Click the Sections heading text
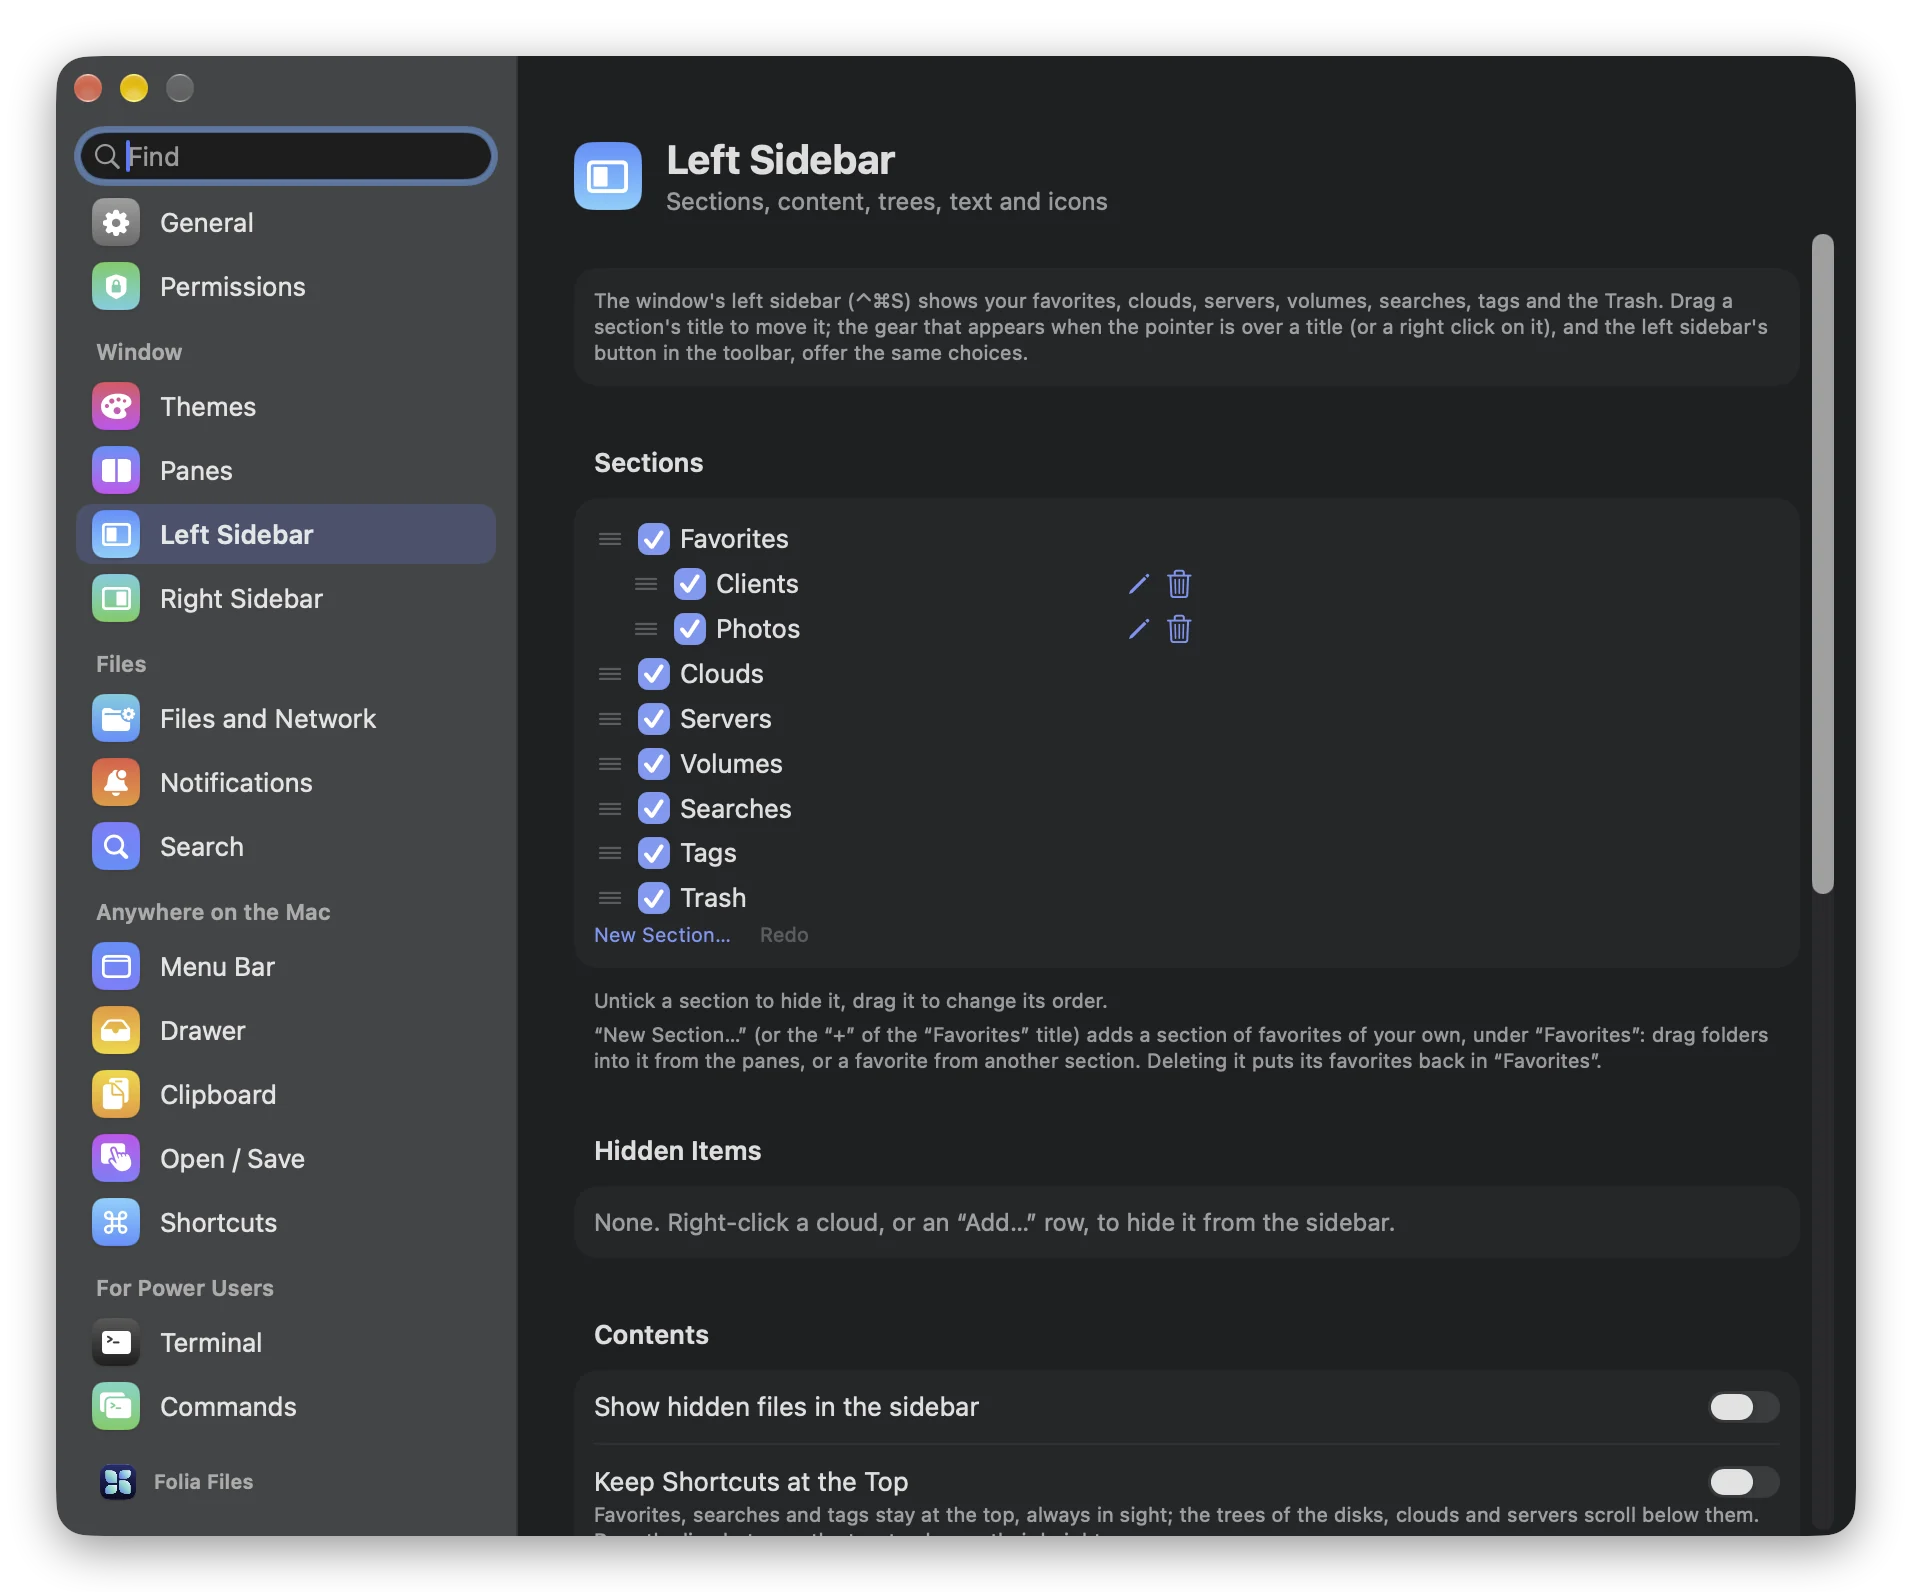Screen dimensions: 1912x1592 pos(649,463)
